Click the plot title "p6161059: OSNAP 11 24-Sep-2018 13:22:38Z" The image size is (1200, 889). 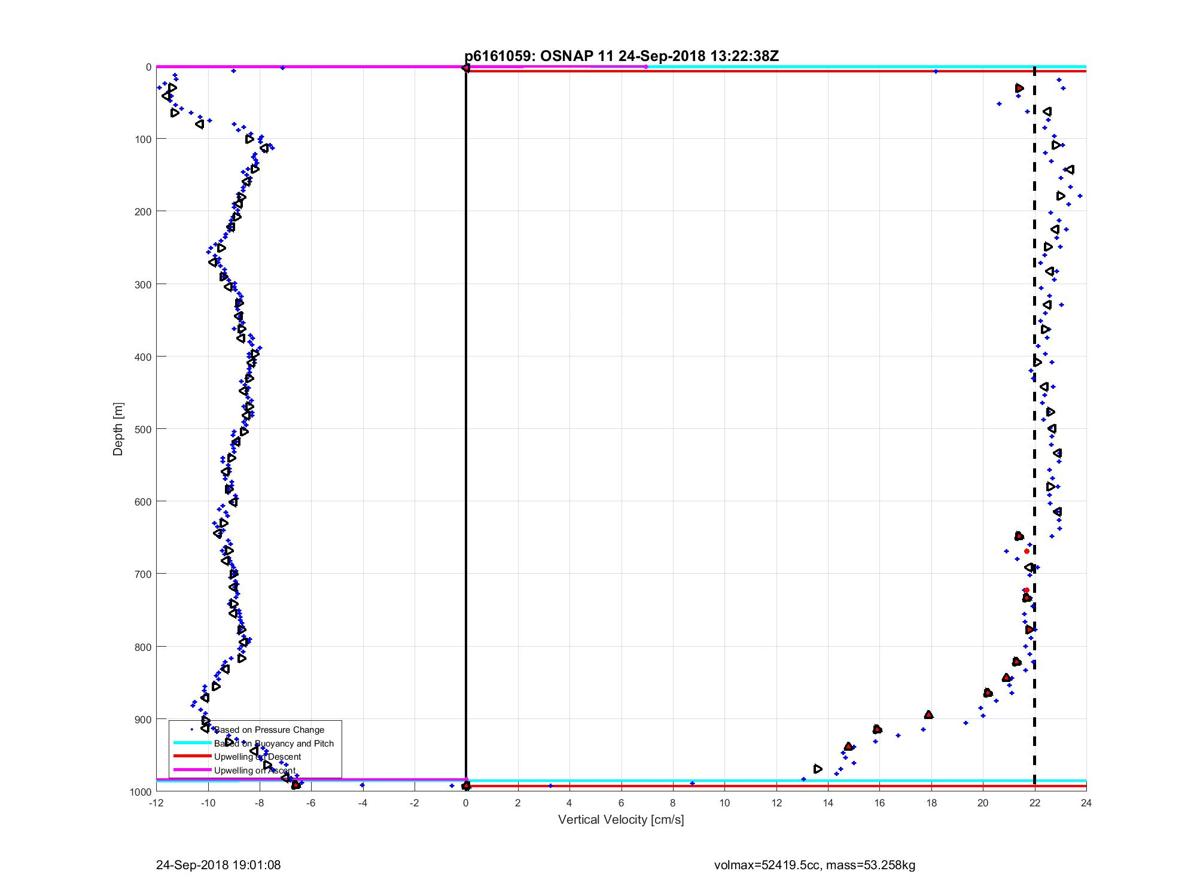click(621, 57)
